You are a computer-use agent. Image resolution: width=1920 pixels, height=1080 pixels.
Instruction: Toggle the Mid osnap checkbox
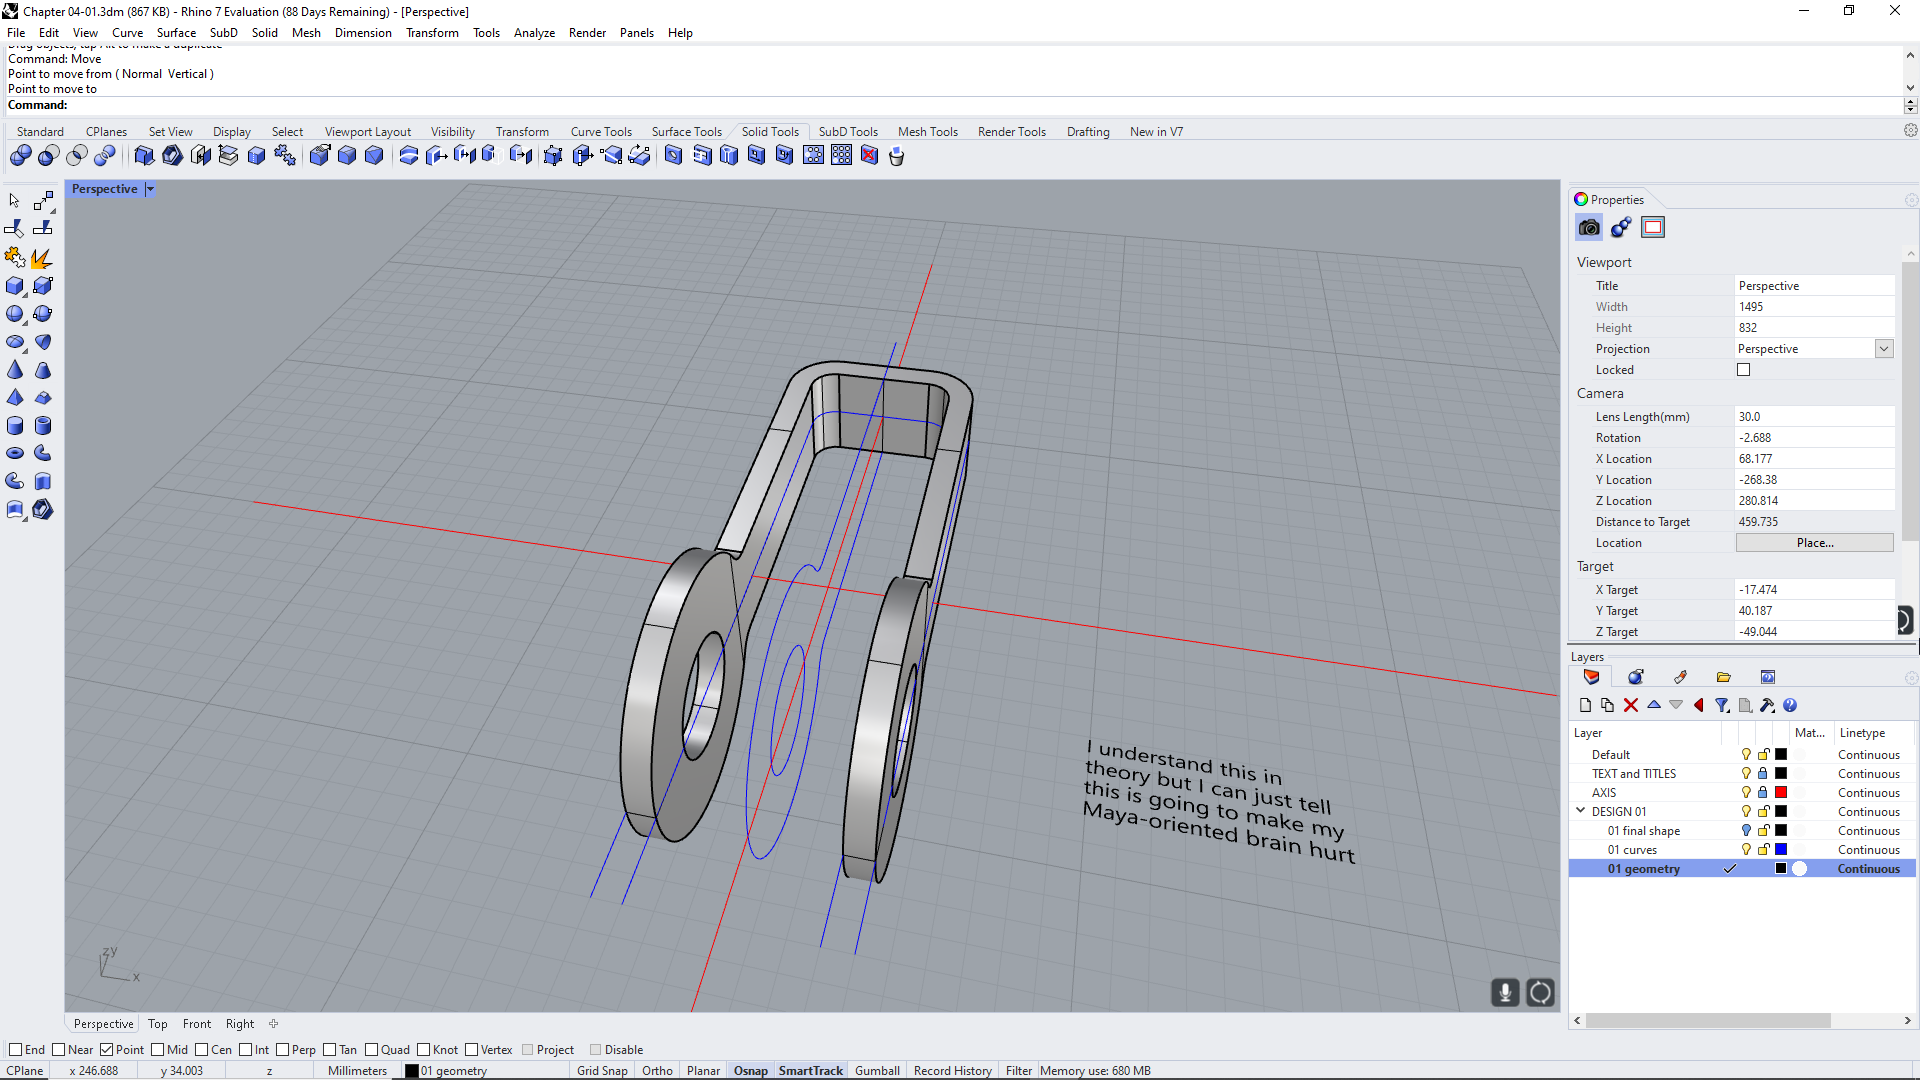[x=157, y=1050]
